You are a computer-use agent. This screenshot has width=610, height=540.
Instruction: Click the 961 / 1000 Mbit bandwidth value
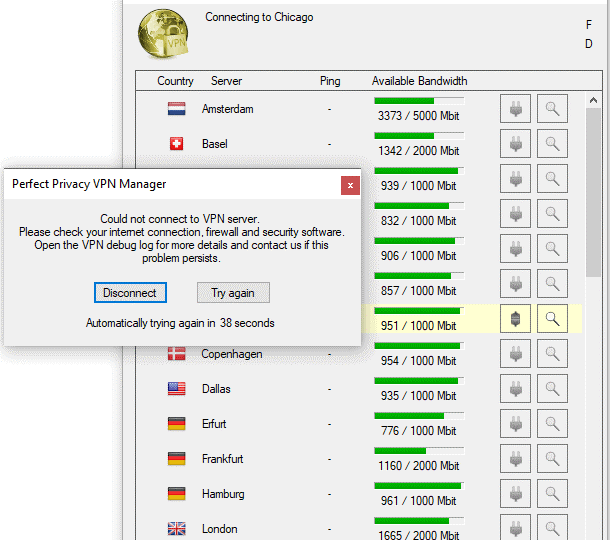click(x=419, y=501)
